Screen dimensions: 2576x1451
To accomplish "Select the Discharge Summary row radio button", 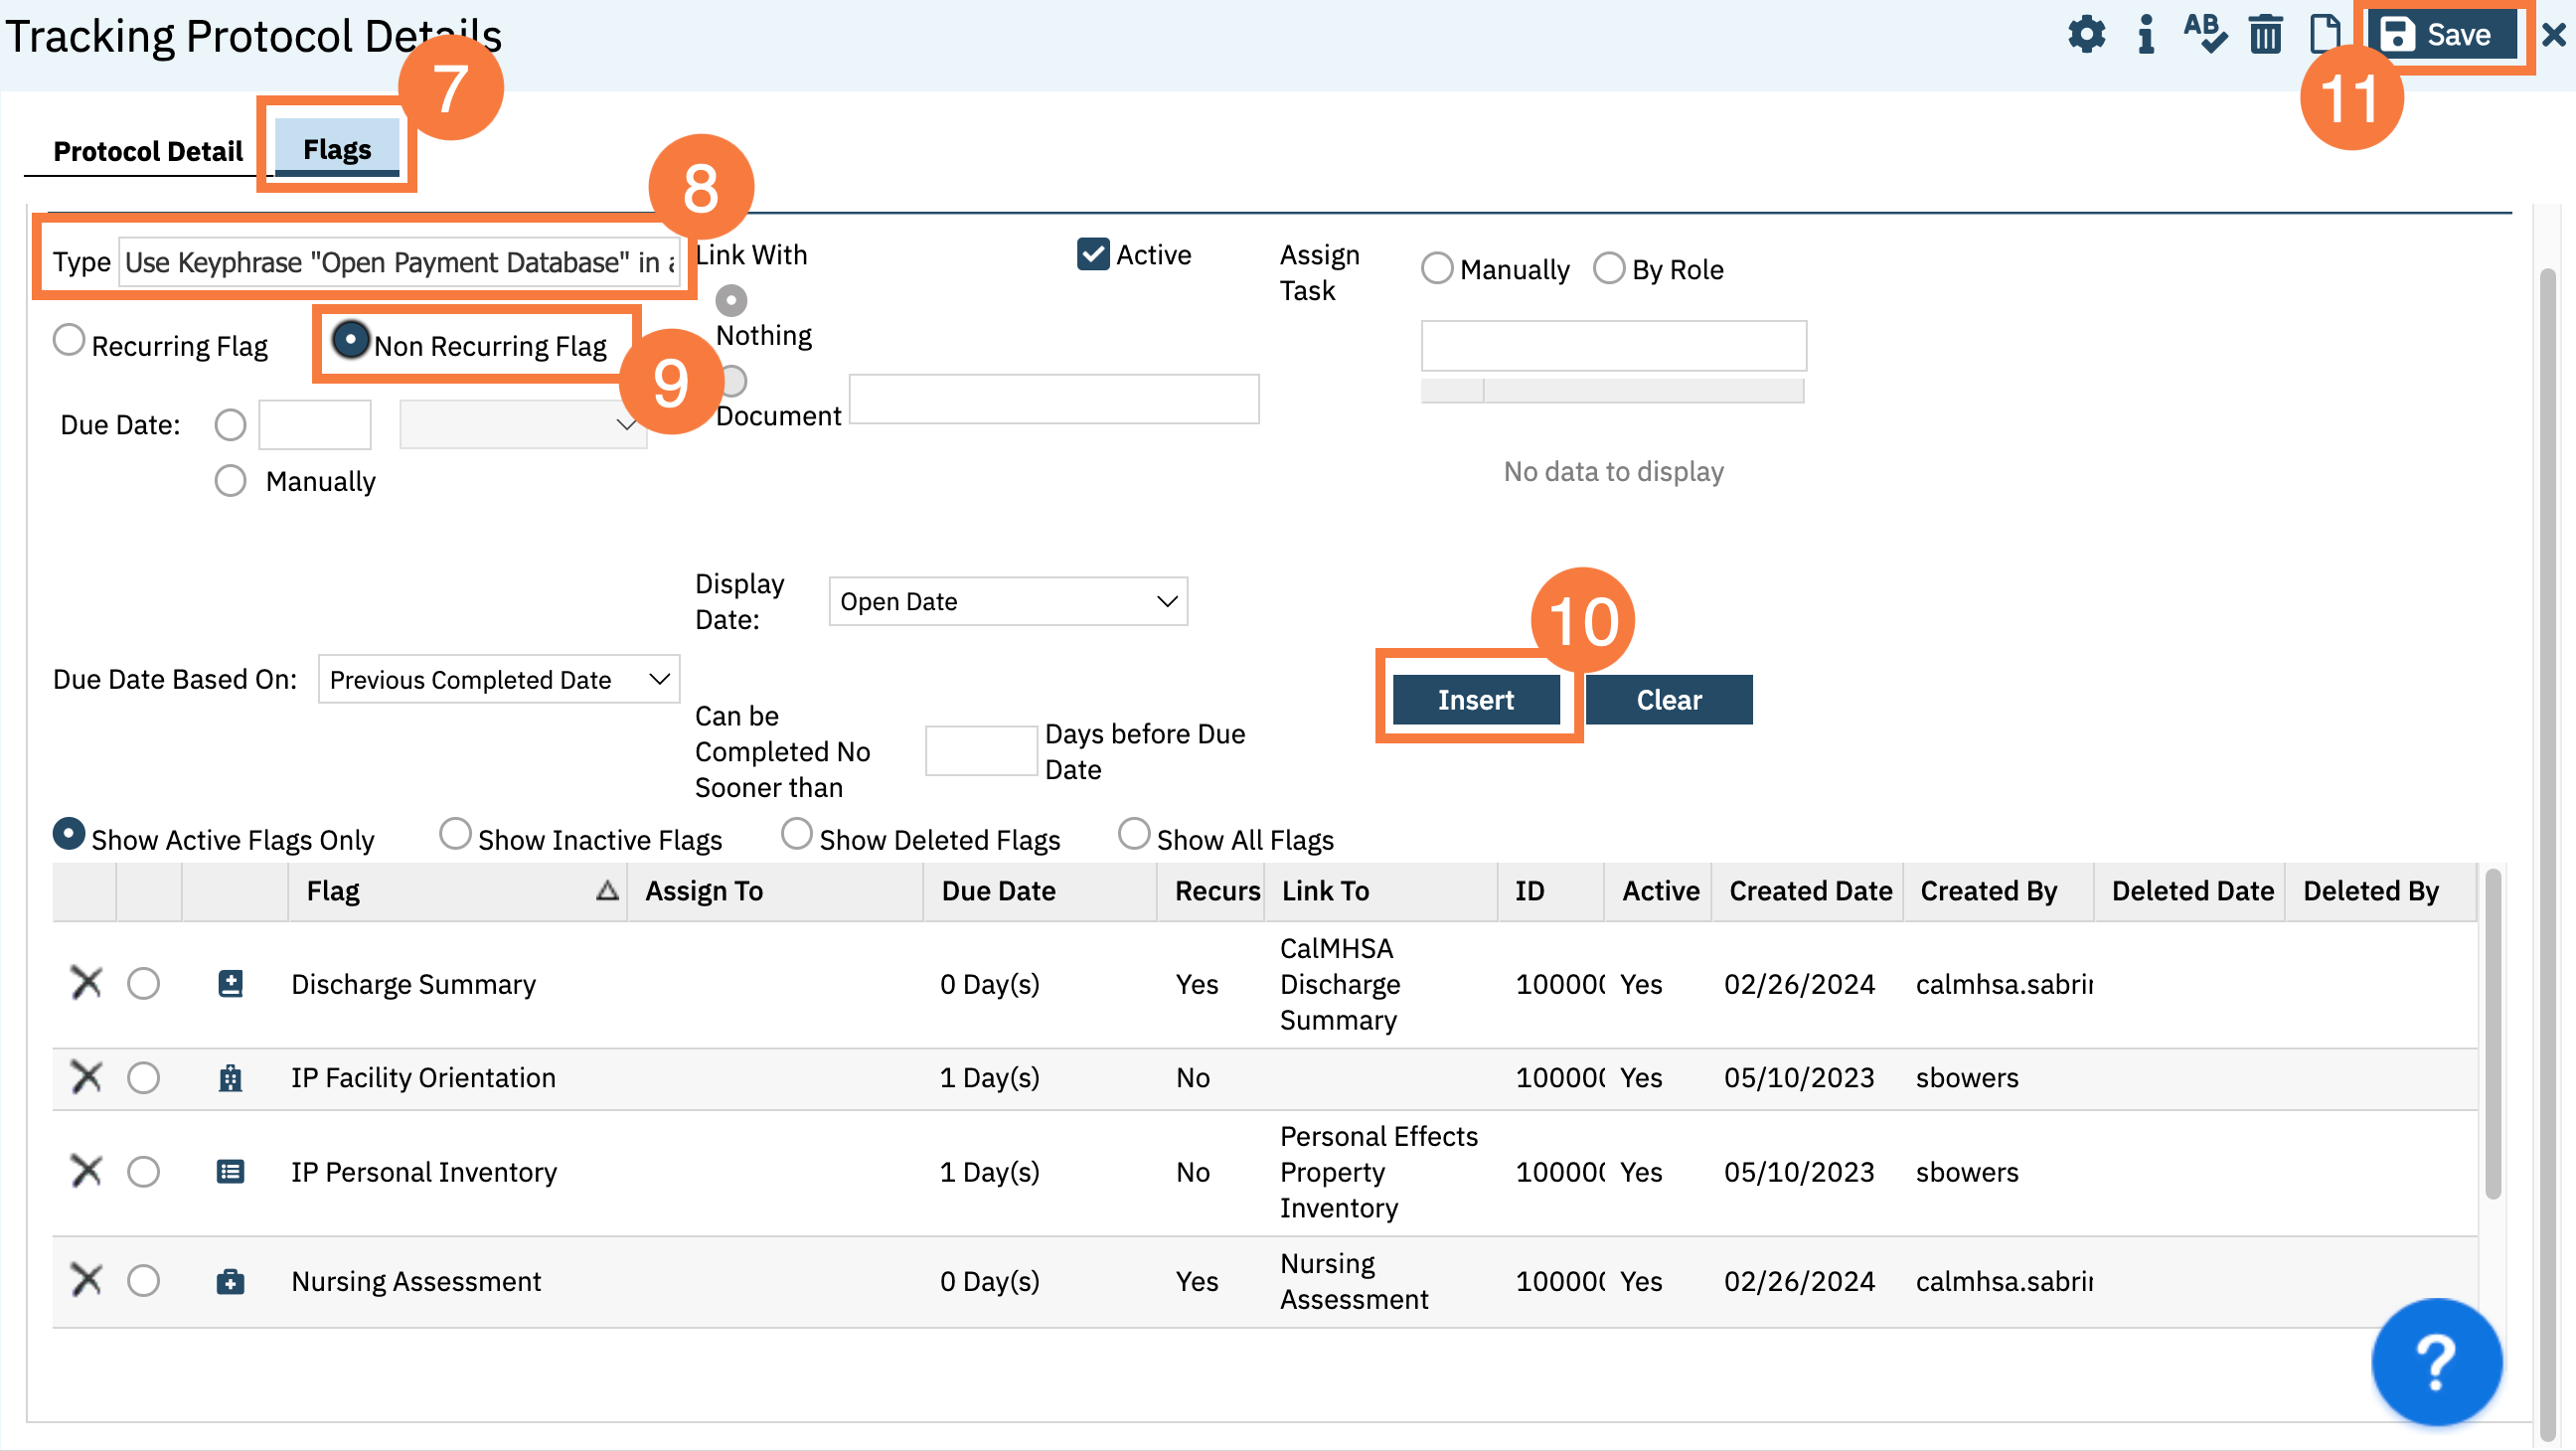I will [x=143, y=983].
